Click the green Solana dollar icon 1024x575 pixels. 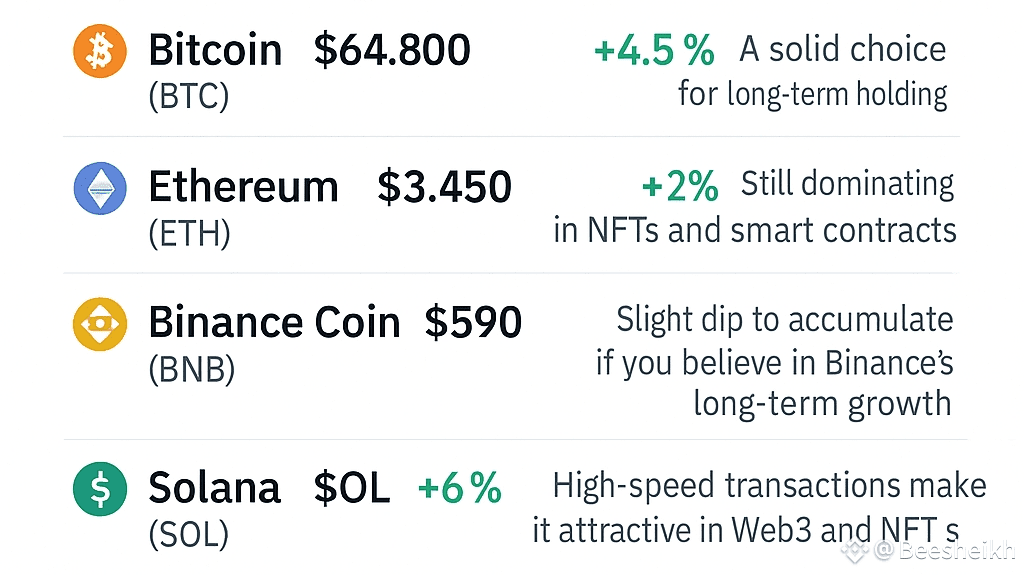[100, 489]
